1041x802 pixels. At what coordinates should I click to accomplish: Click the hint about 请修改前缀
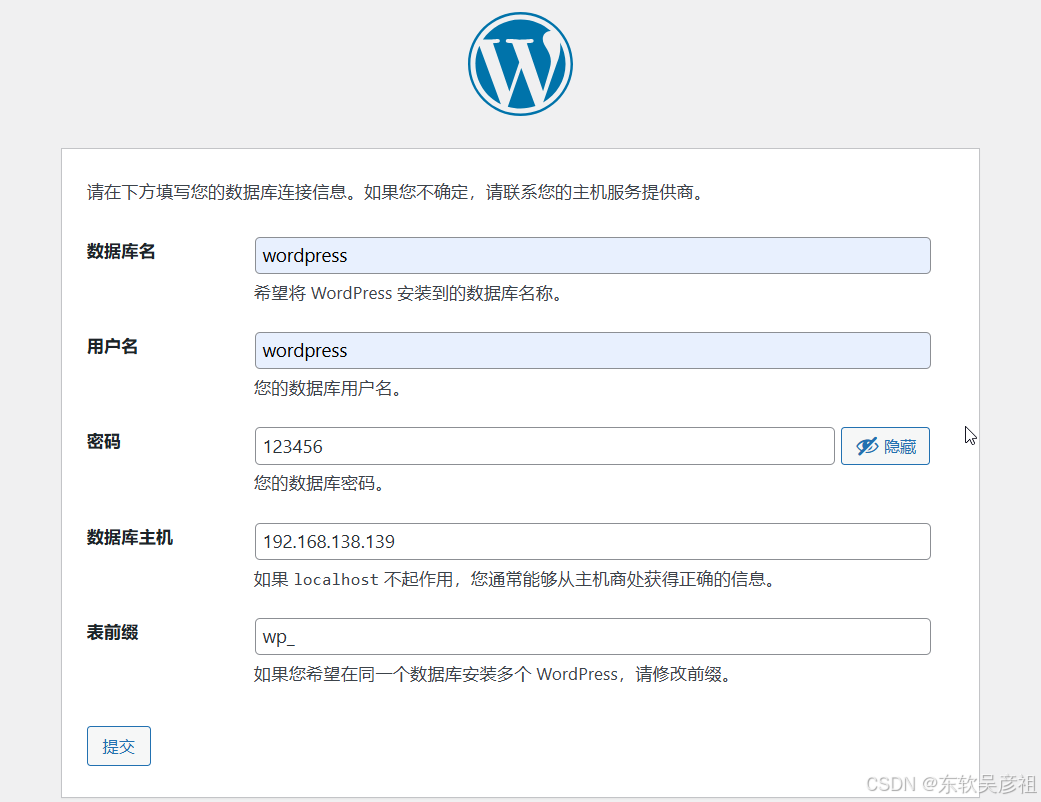[x=494, y=675]
